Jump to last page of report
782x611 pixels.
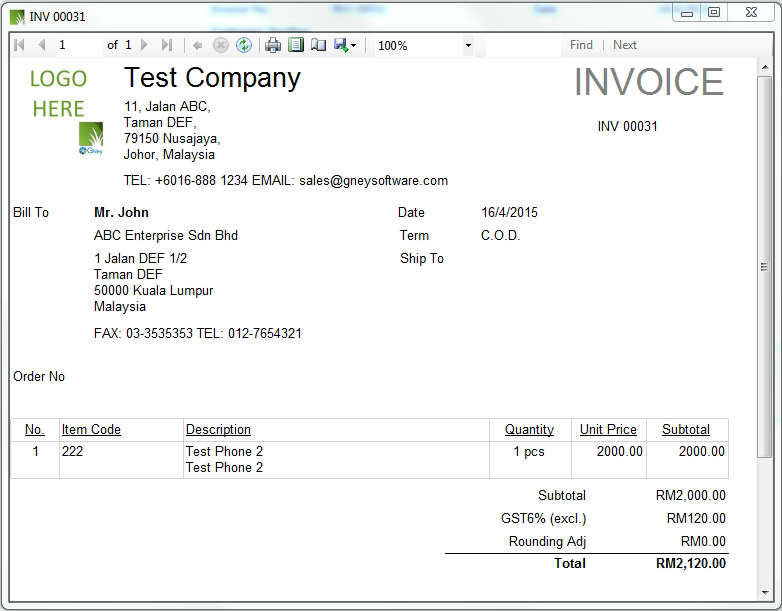pyautogui.click(x=167, y=45)
